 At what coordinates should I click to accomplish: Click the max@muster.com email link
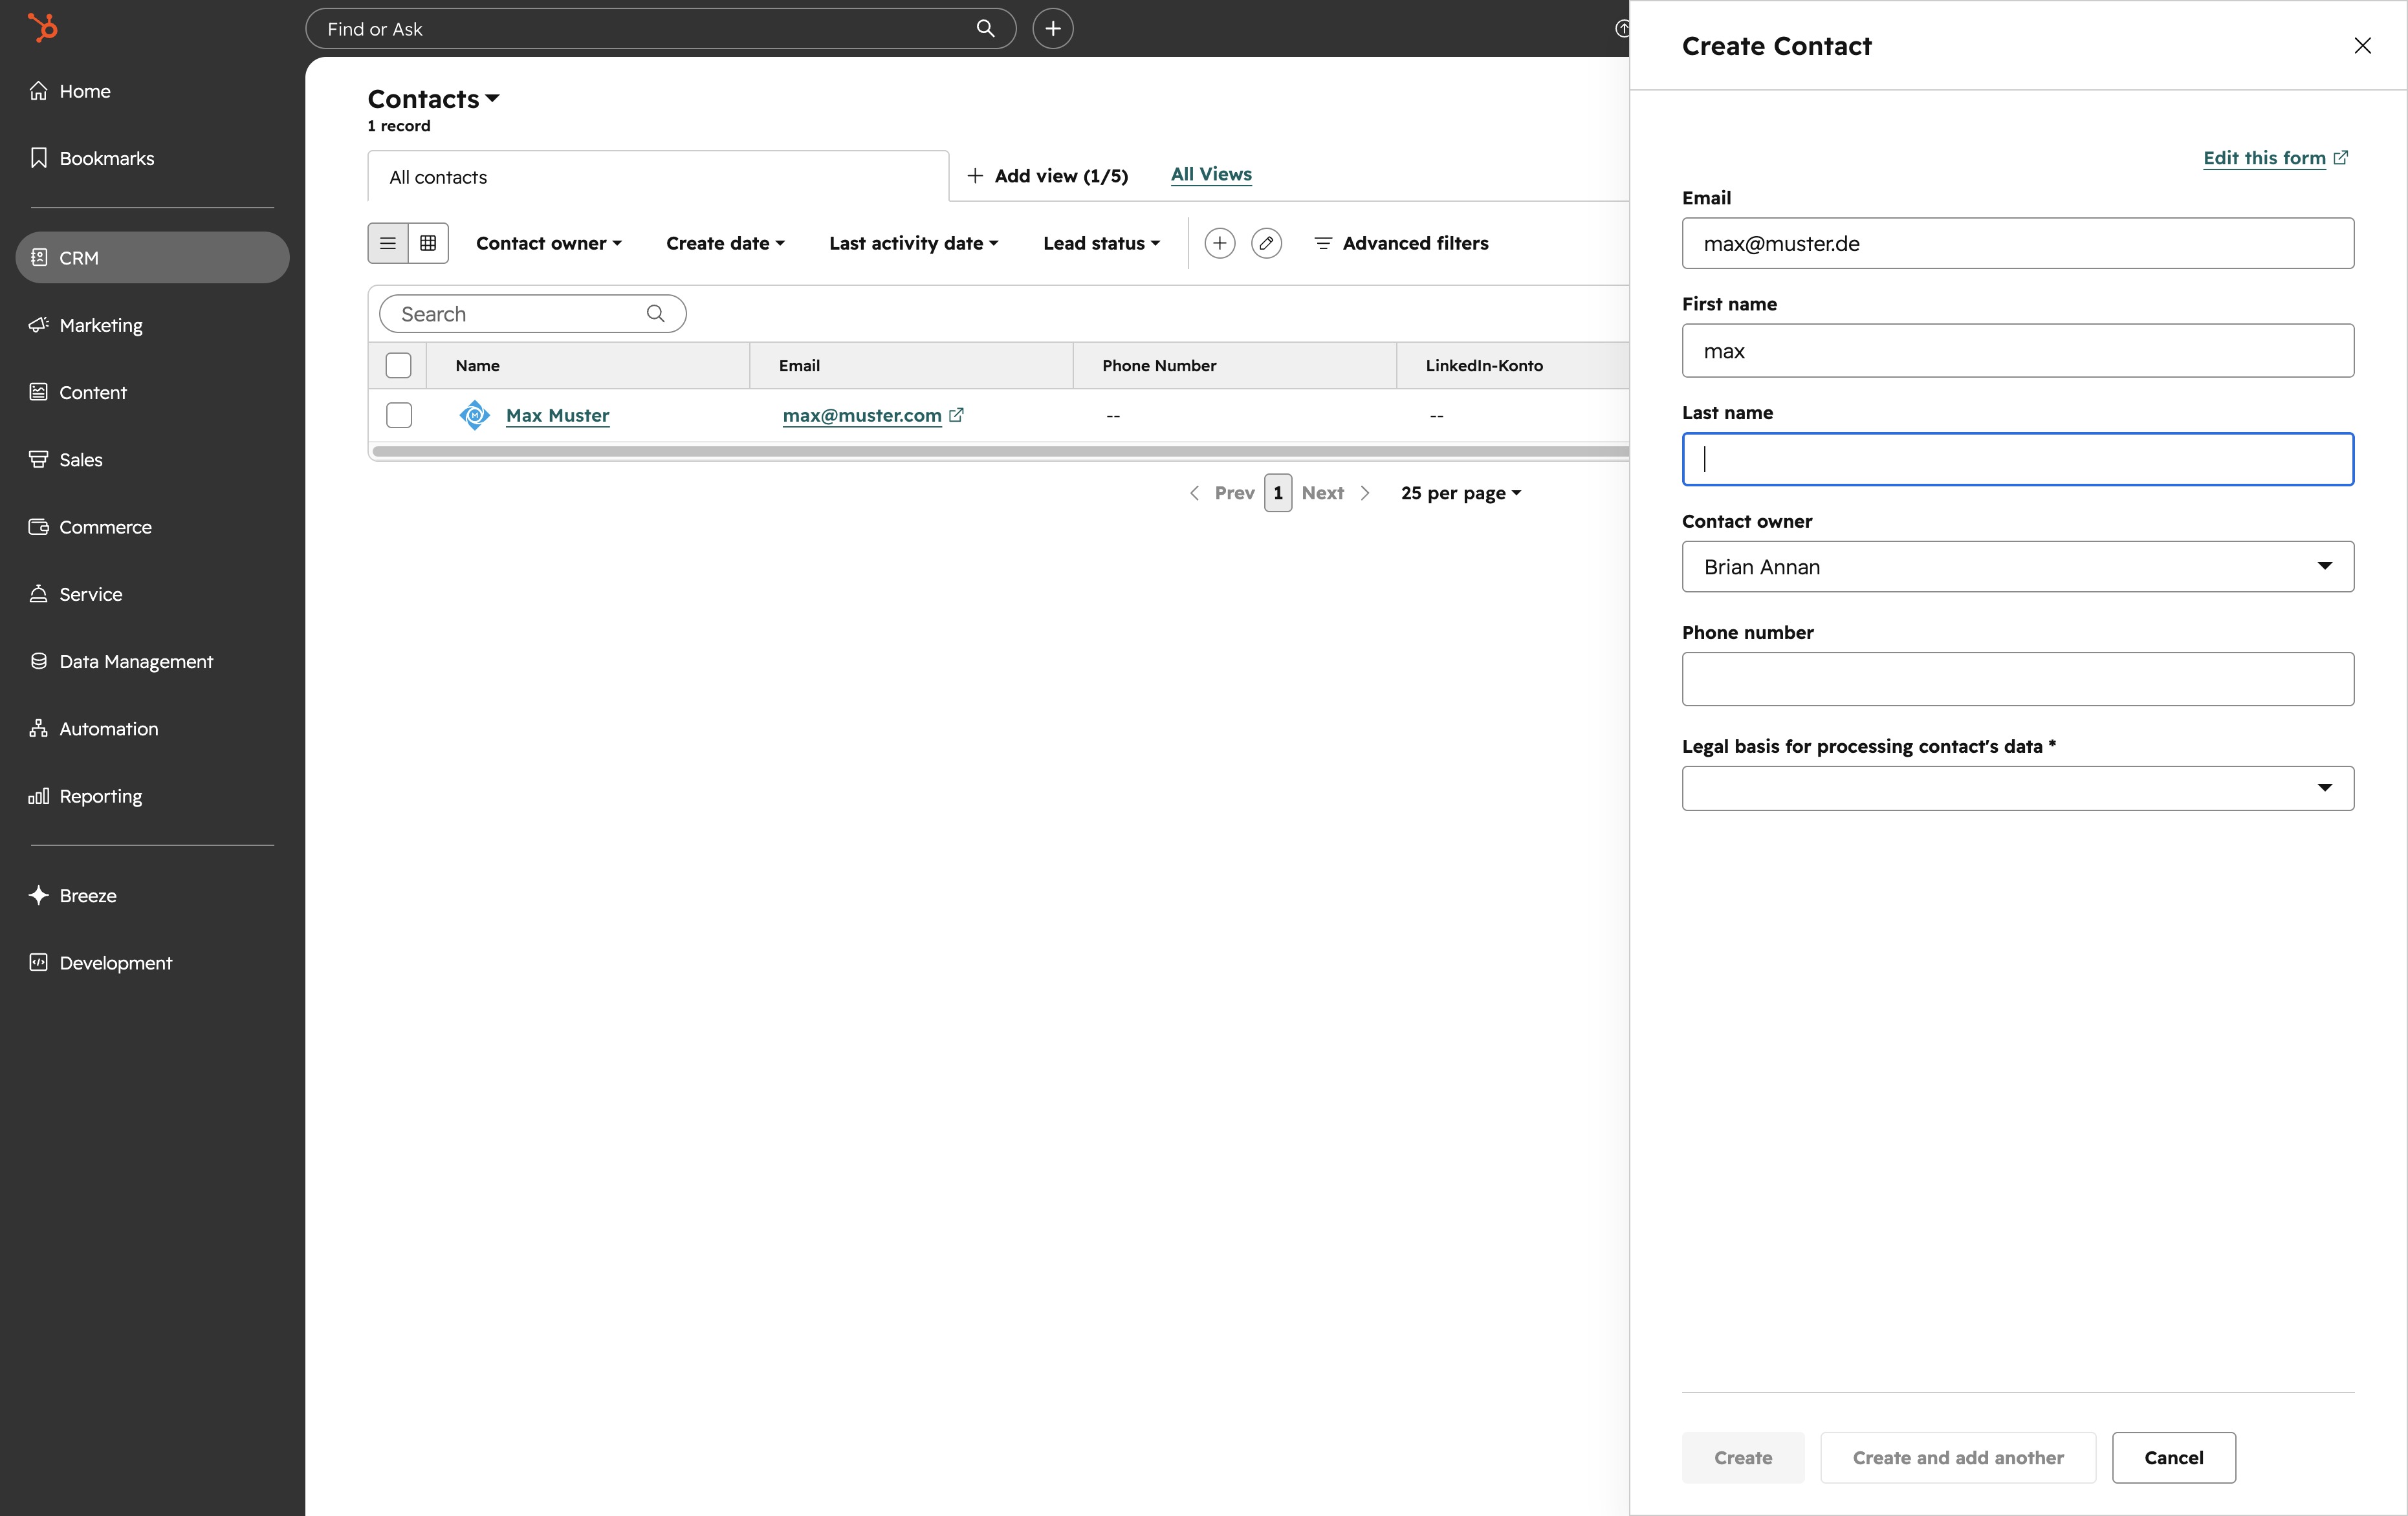pos(862,415)
